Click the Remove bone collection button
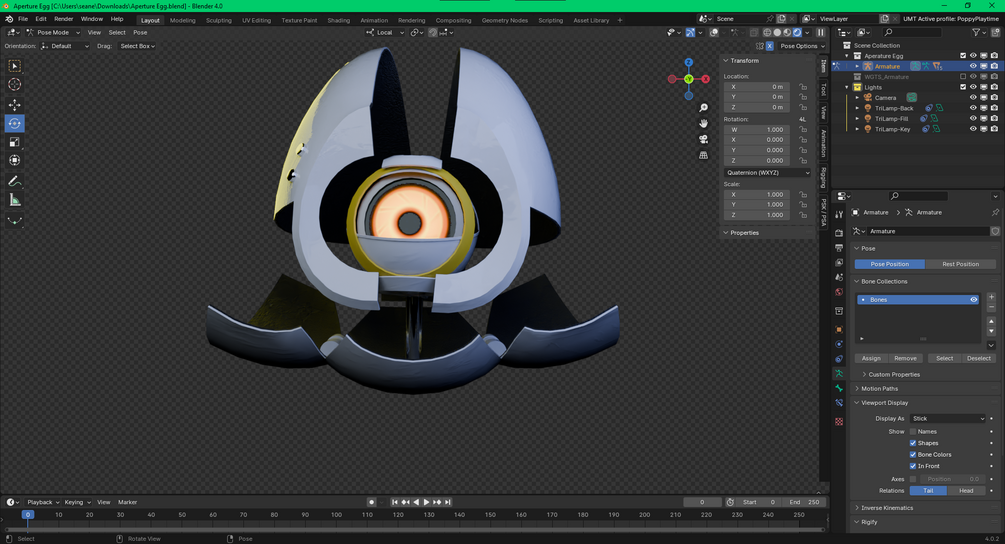This screenshot has width=1005, height=544. coord(905,358)
